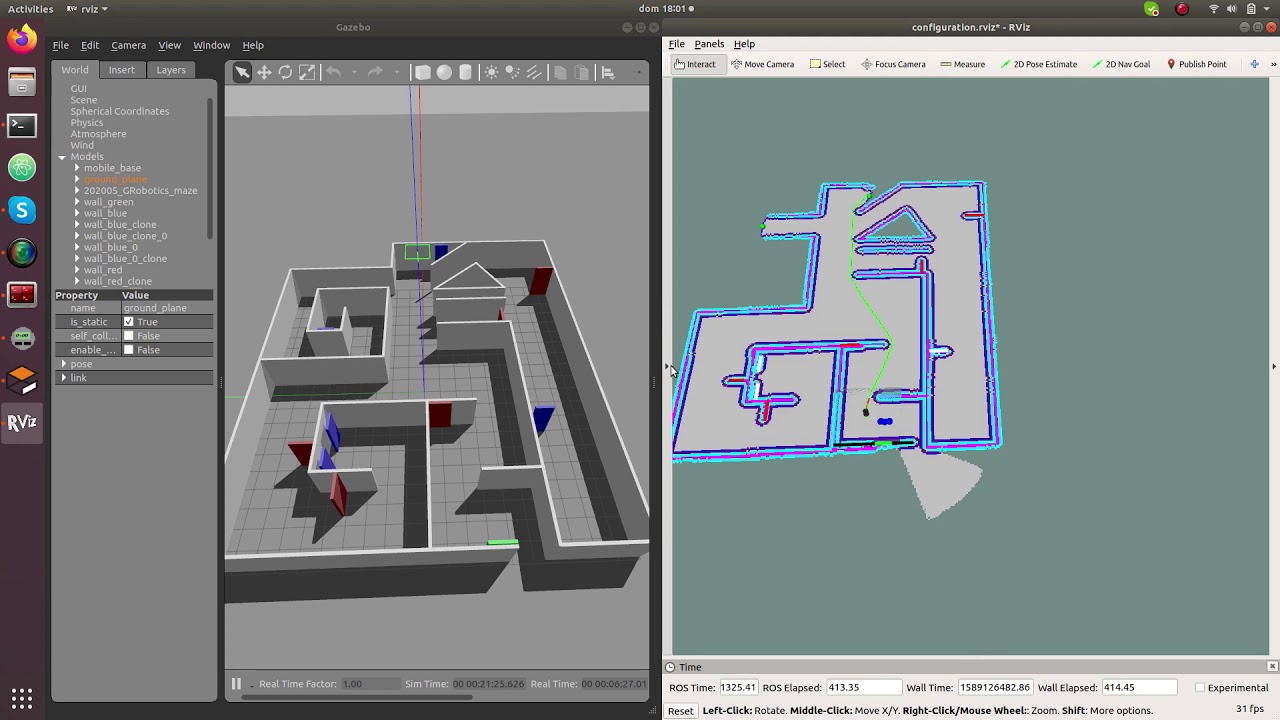The height and width of the screenshot is (720, 1280).
Task: Activate the rotate mode tool in Gazebo
Action: point(285,72)
